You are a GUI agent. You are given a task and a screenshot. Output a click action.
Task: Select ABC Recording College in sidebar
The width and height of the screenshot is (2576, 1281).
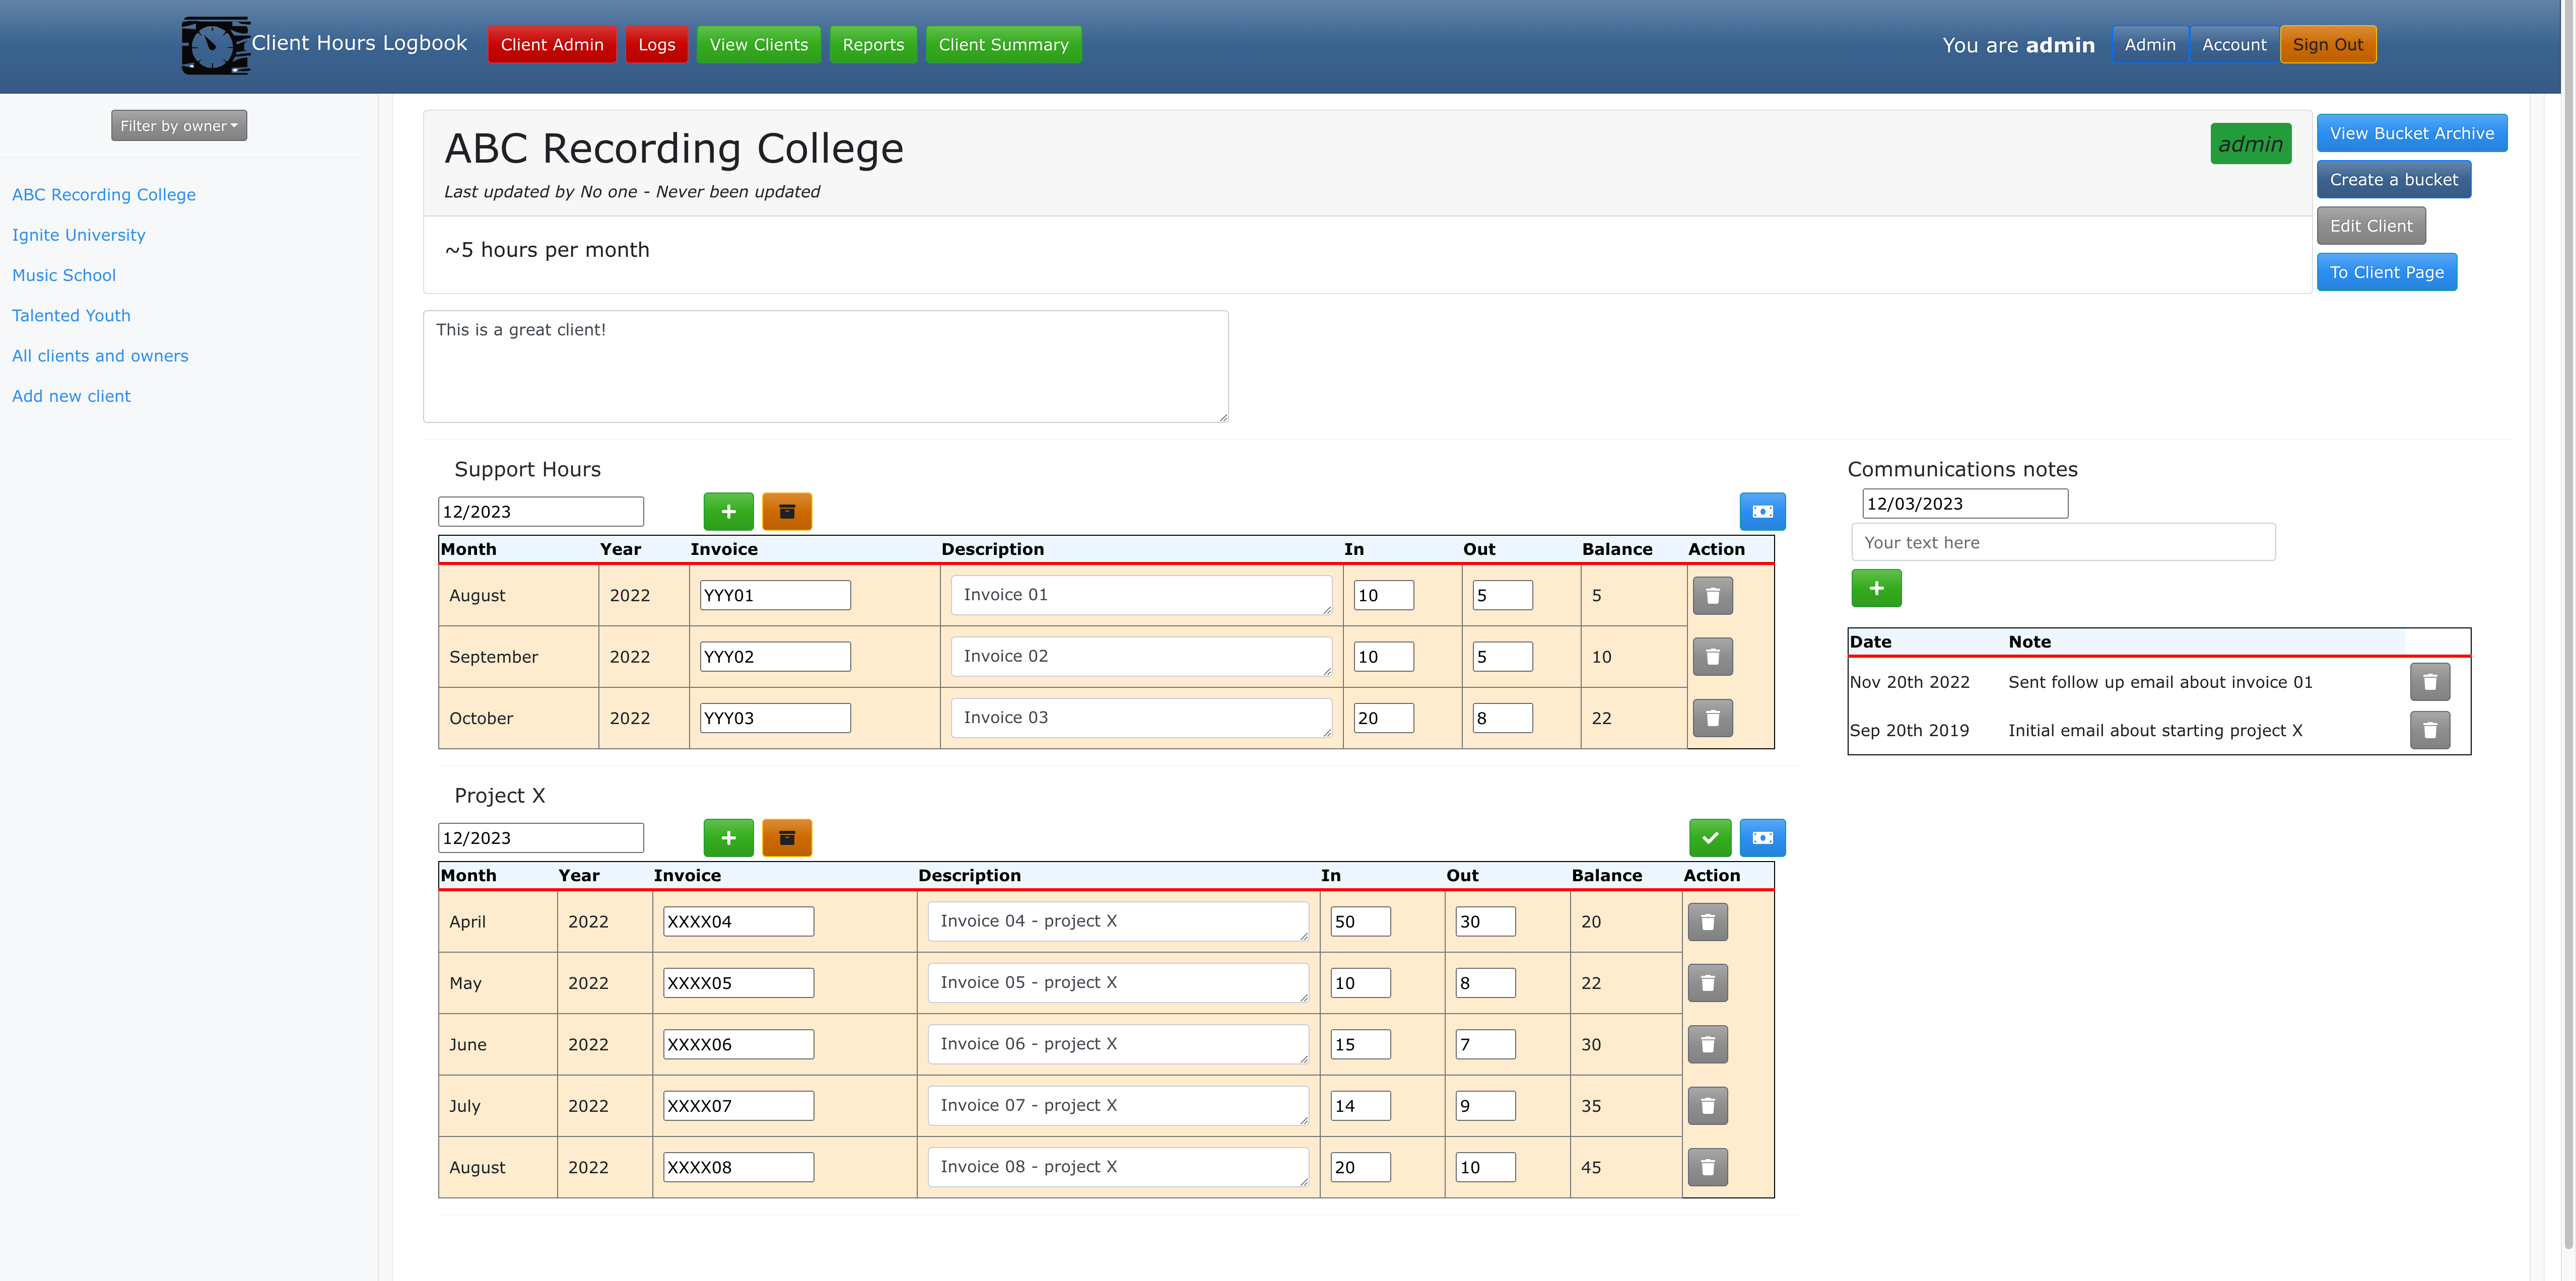pyautogui.click(x=104, y=194)
